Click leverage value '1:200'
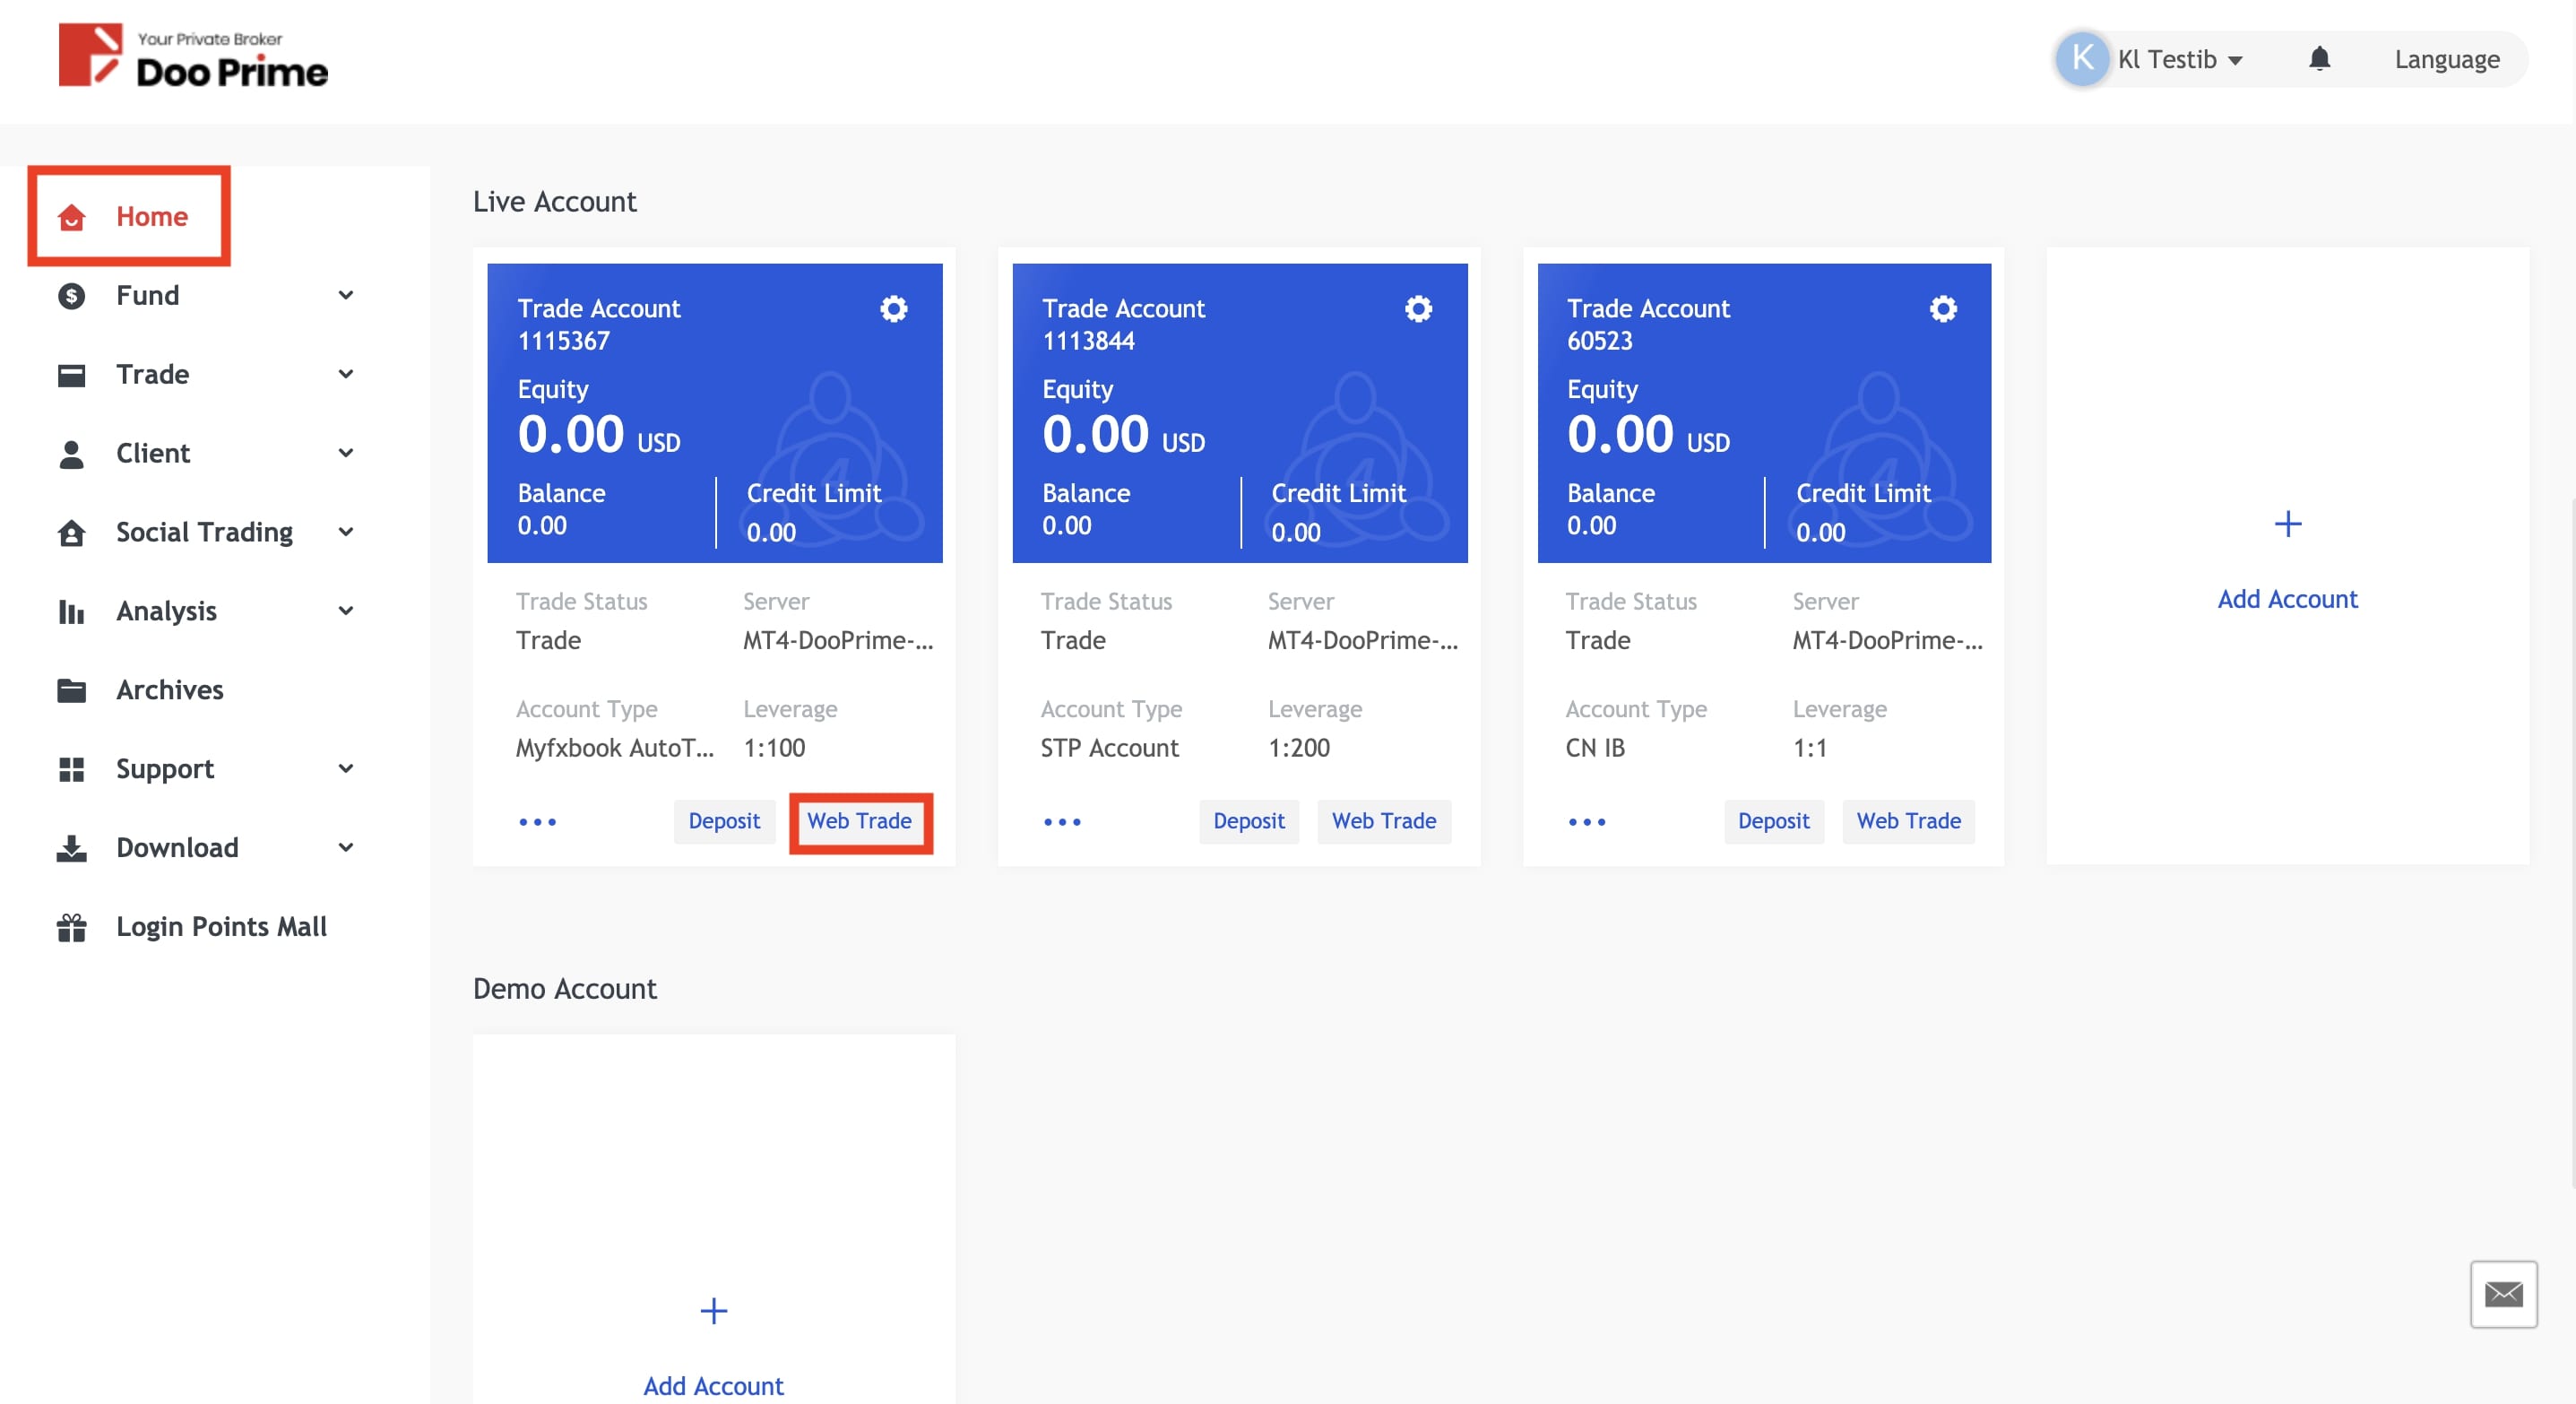The height and width of the screenshot is (1404, 2576). click(1298, 748)
